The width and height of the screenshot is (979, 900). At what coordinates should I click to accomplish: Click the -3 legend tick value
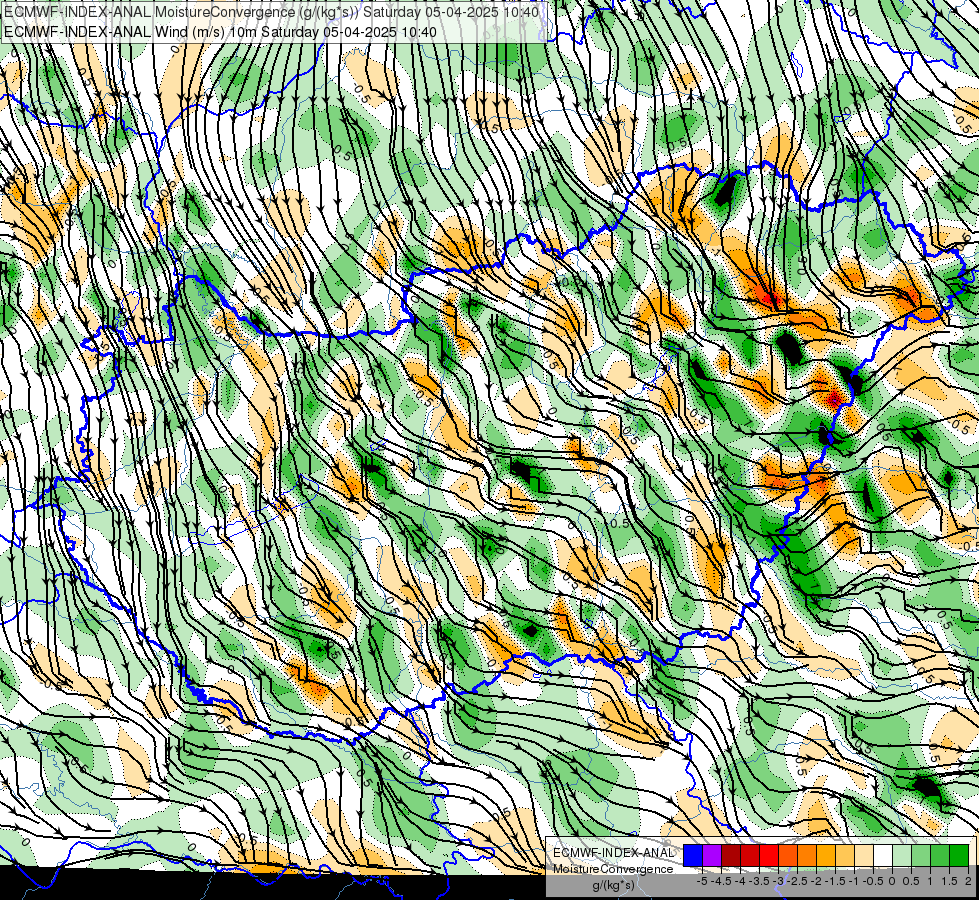point(779,881)
